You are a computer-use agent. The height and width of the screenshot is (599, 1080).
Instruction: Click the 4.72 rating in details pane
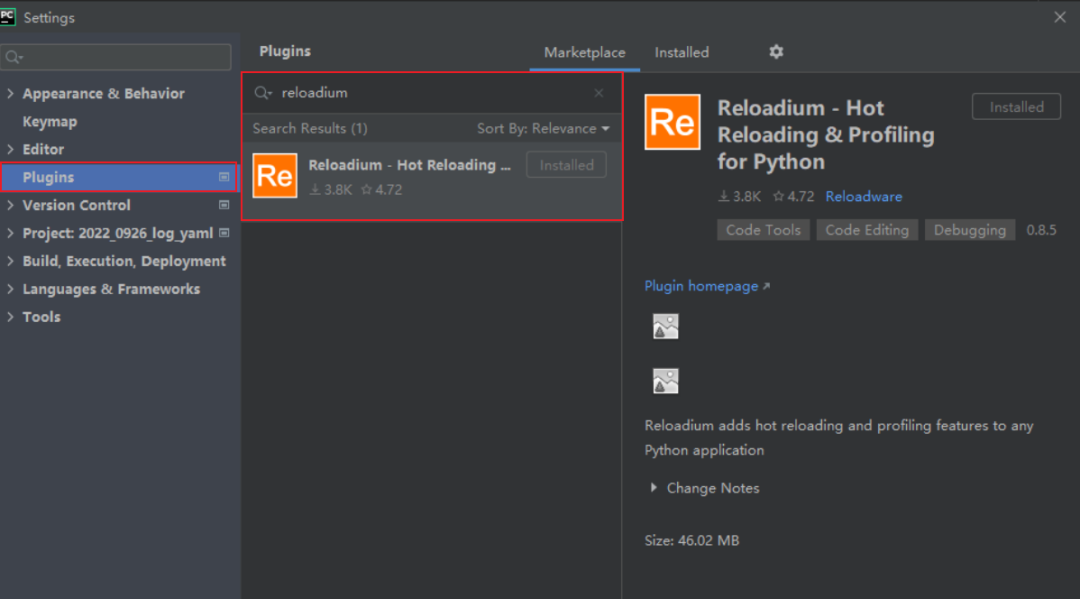793,197
